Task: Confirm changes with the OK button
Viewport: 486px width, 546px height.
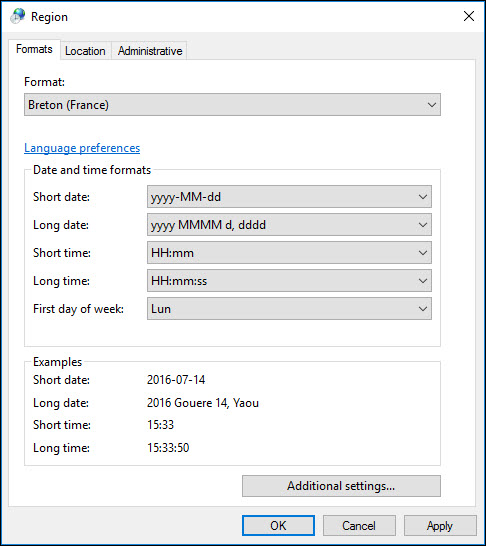Action: coord(278,525)
